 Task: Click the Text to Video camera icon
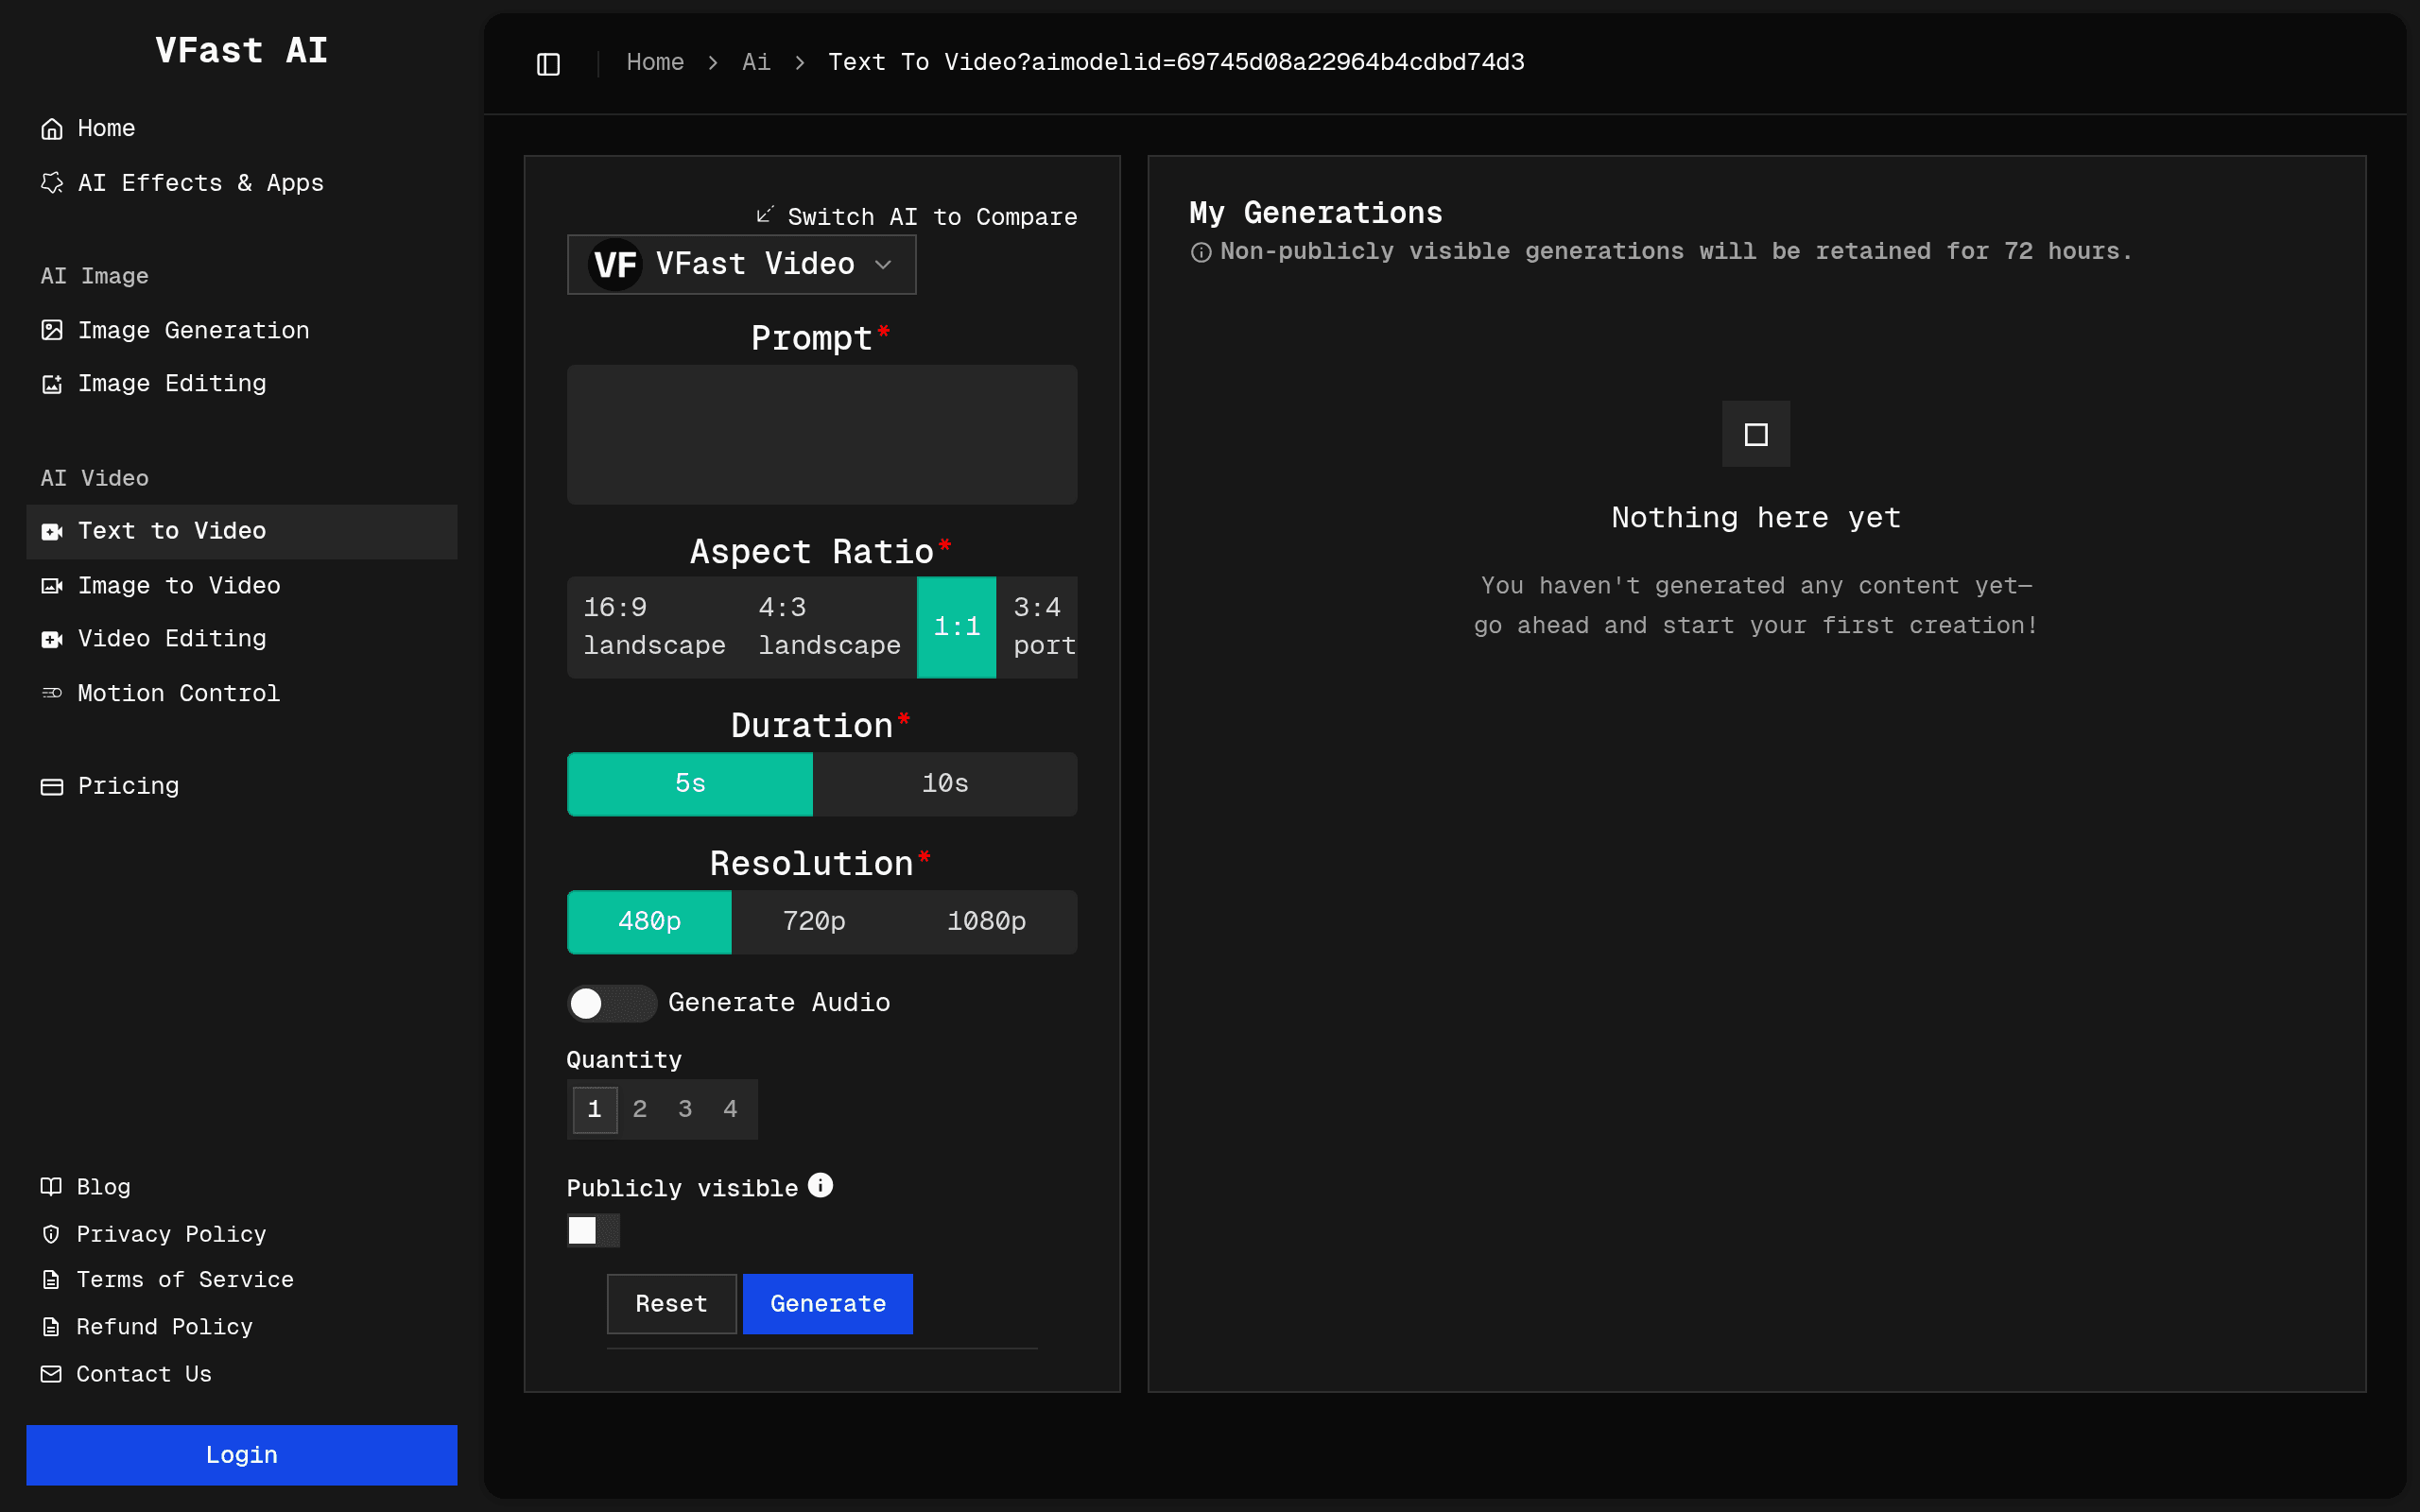click(x=52, y=531)
